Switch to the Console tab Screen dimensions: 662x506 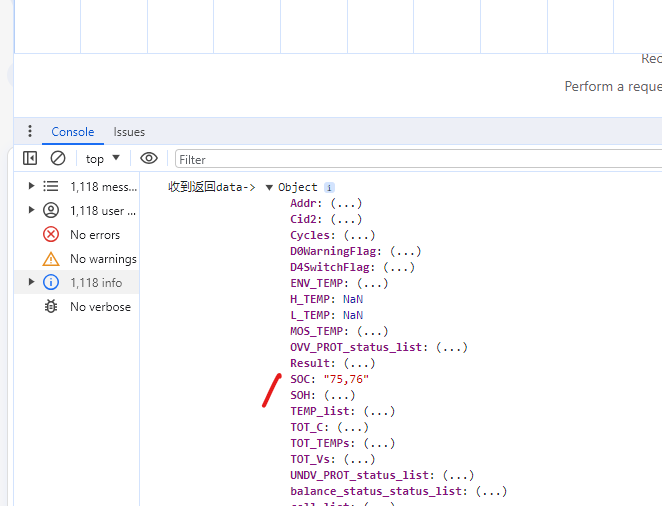pos(73,132)
